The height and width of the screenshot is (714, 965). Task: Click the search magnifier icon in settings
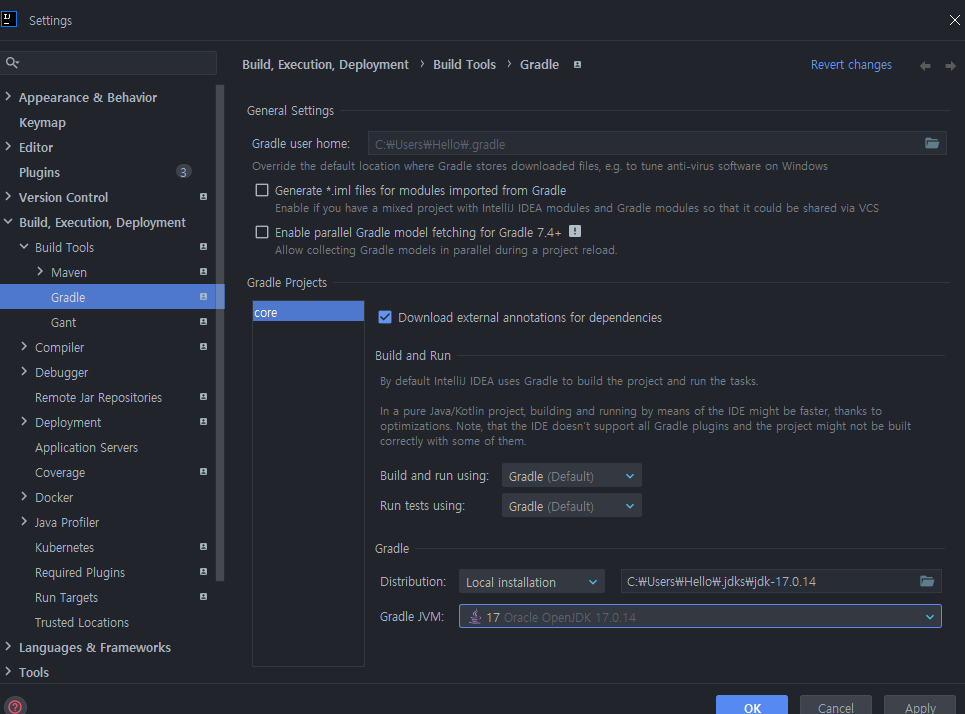click(x=12, y=62)
